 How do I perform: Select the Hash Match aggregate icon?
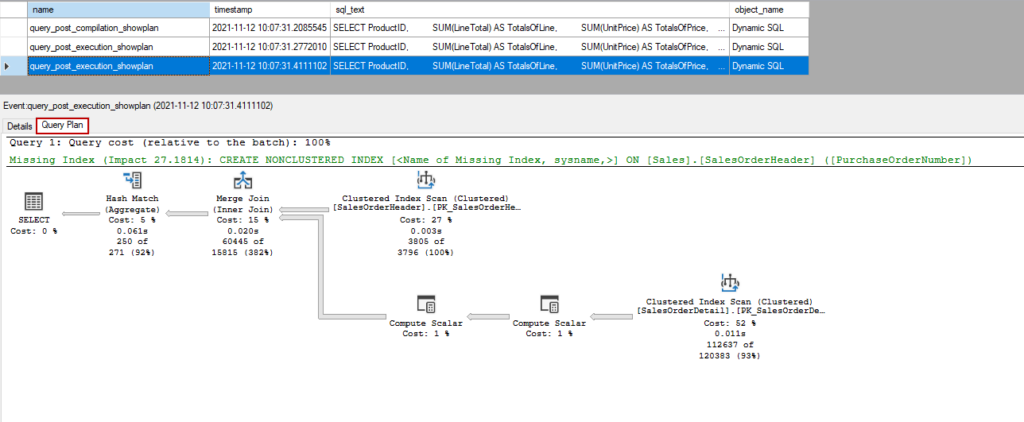tap(132, 181)
